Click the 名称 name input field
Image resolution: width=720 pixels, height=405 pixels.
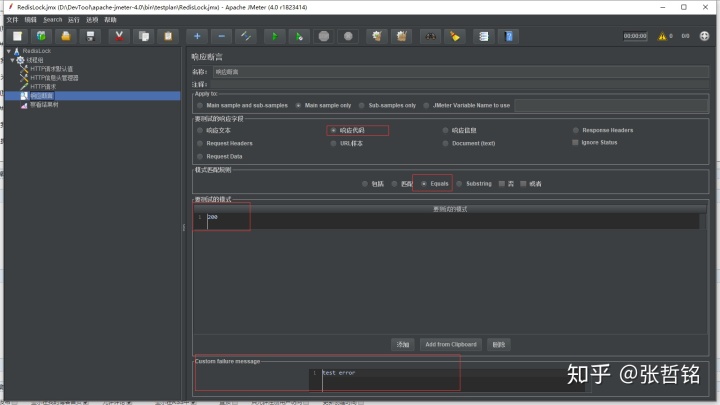tap(461, 72)
